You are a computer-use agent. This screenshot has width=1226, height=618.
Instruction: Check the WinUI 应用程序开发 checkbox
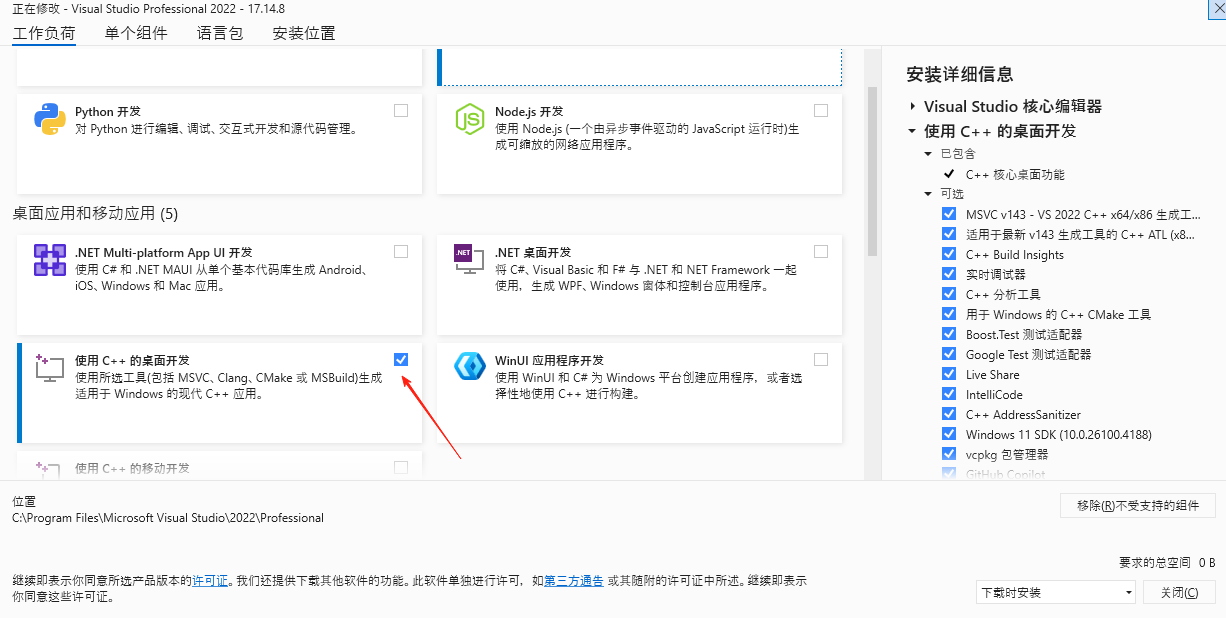click(x=821, y=359)
